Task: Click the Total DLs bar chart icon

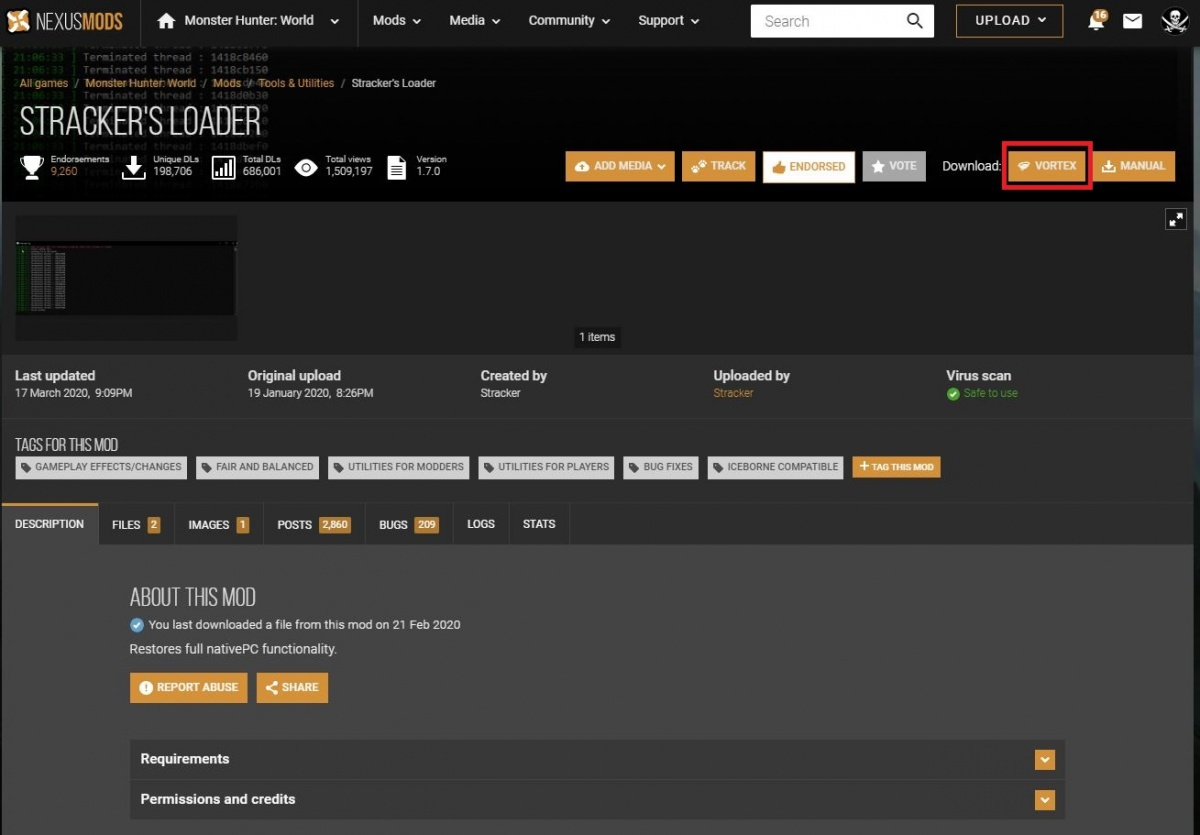Action: [224, 166]
